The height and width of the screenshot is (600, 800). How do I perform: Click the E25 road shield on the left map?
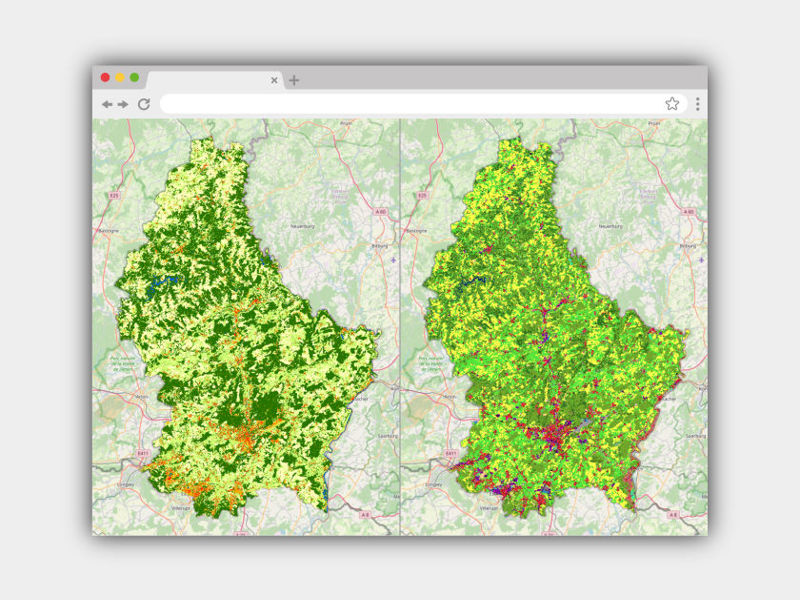point(114,195)
